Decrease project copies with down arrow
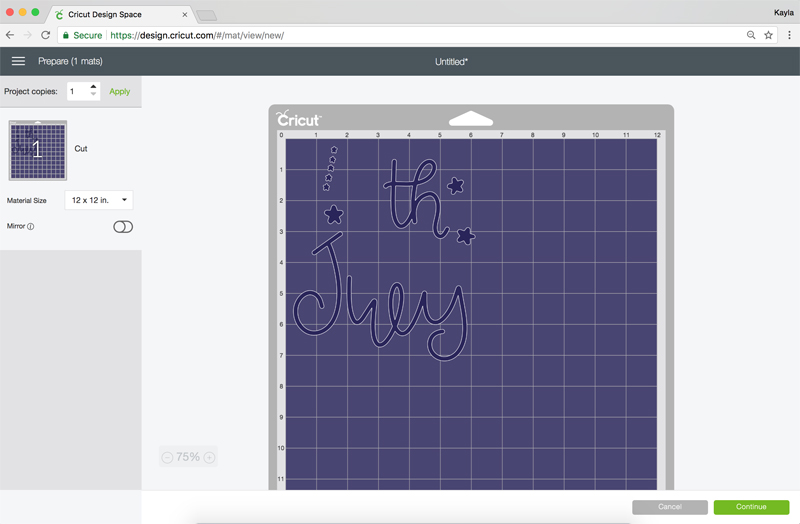The image size is (800, 524). pos(93,94)
